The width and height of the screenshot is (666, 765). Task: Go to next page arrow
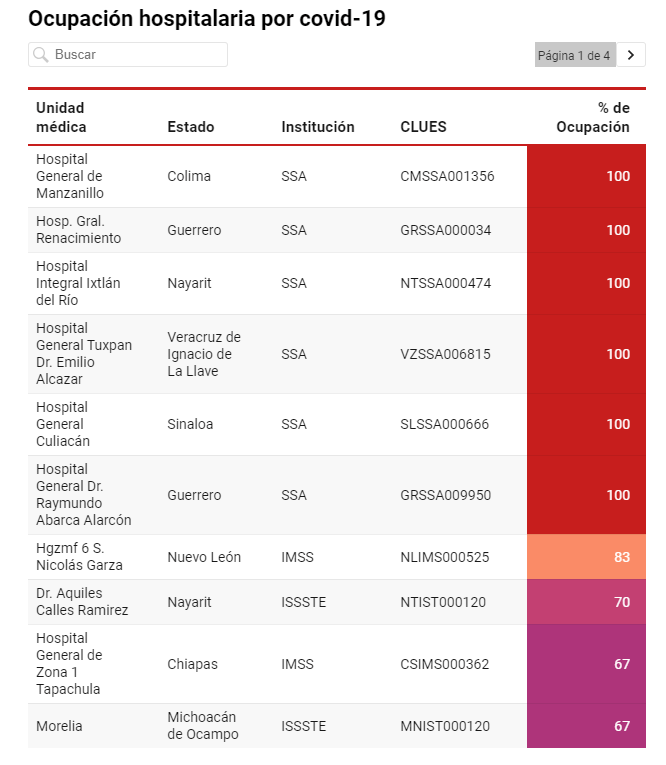click(x=630, y=55)
